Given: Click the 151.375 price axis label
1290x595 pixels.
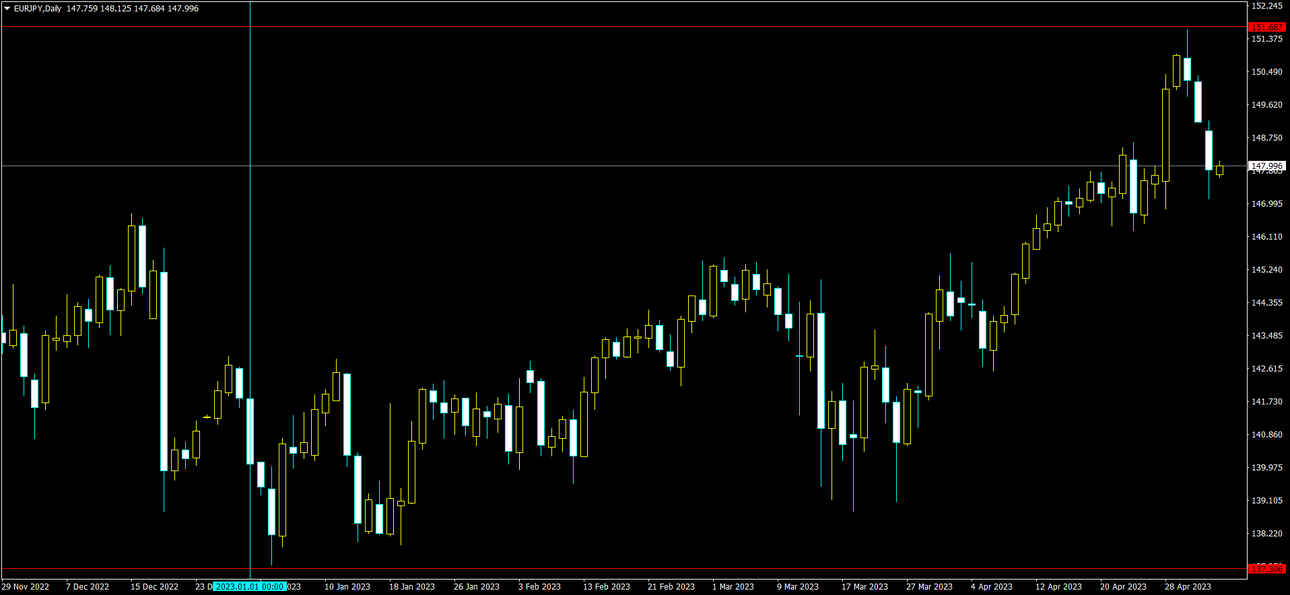Looking at the screenshot, I should pos(1267,39).
